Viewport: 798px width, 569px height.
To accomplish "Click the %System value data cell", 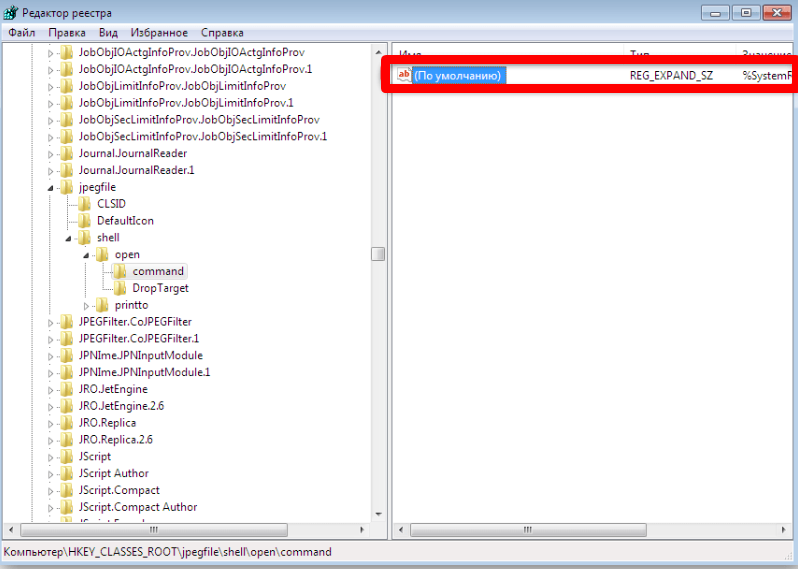I will [x=767, y=75].
